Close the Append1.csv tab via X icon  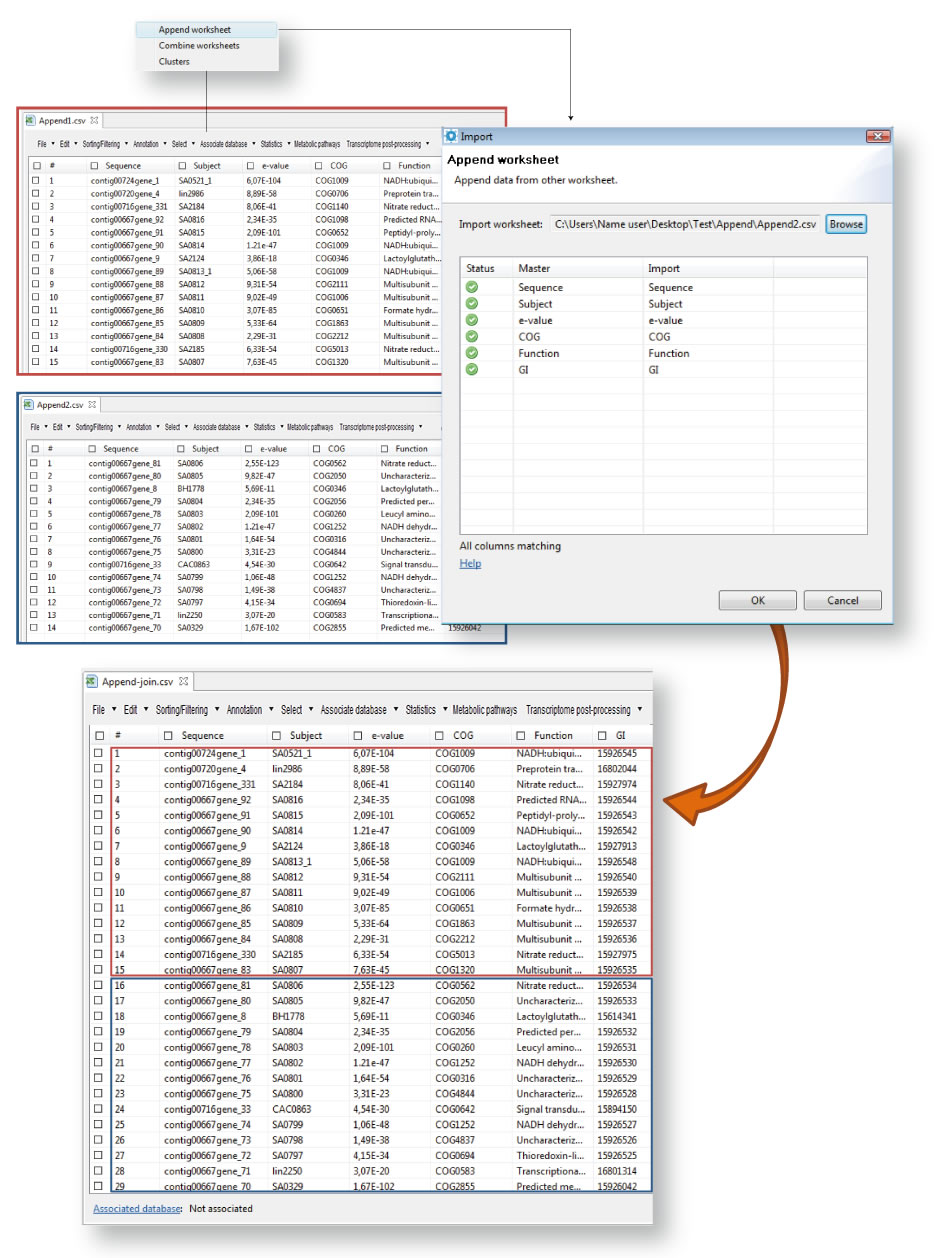pos(94,120)
